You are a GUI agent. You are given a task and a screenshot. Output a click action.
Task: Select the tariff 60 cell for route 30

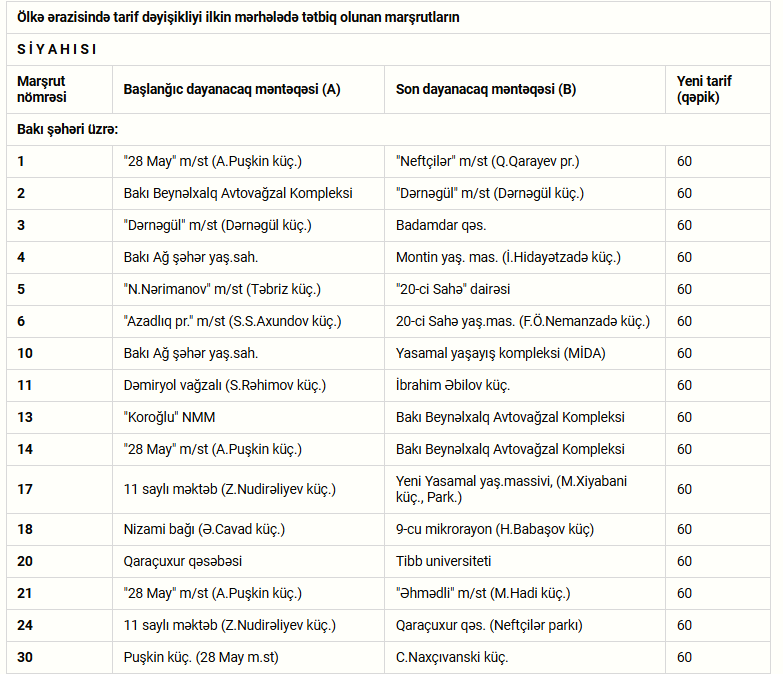[x=718, y=657]
